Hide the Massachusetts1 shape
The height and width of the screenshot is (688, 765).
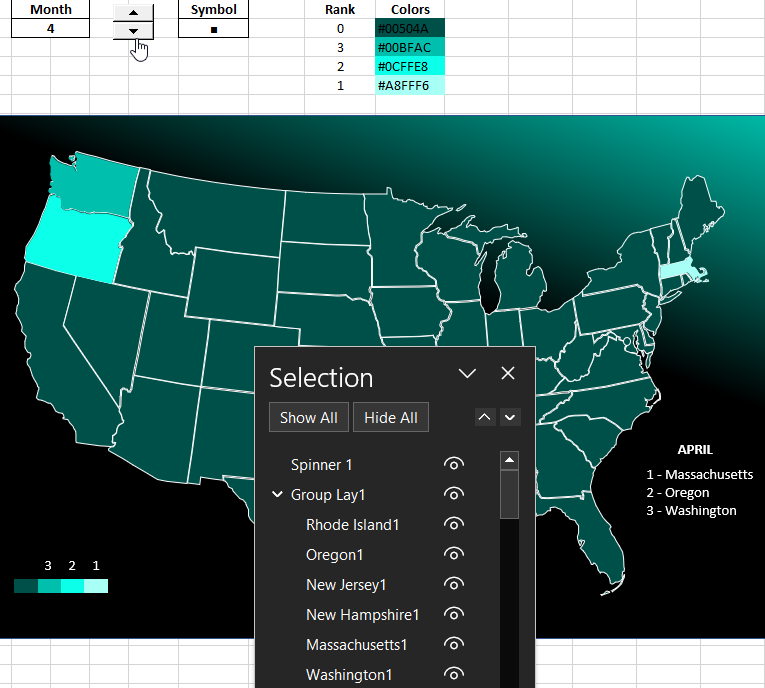[454, 644]
